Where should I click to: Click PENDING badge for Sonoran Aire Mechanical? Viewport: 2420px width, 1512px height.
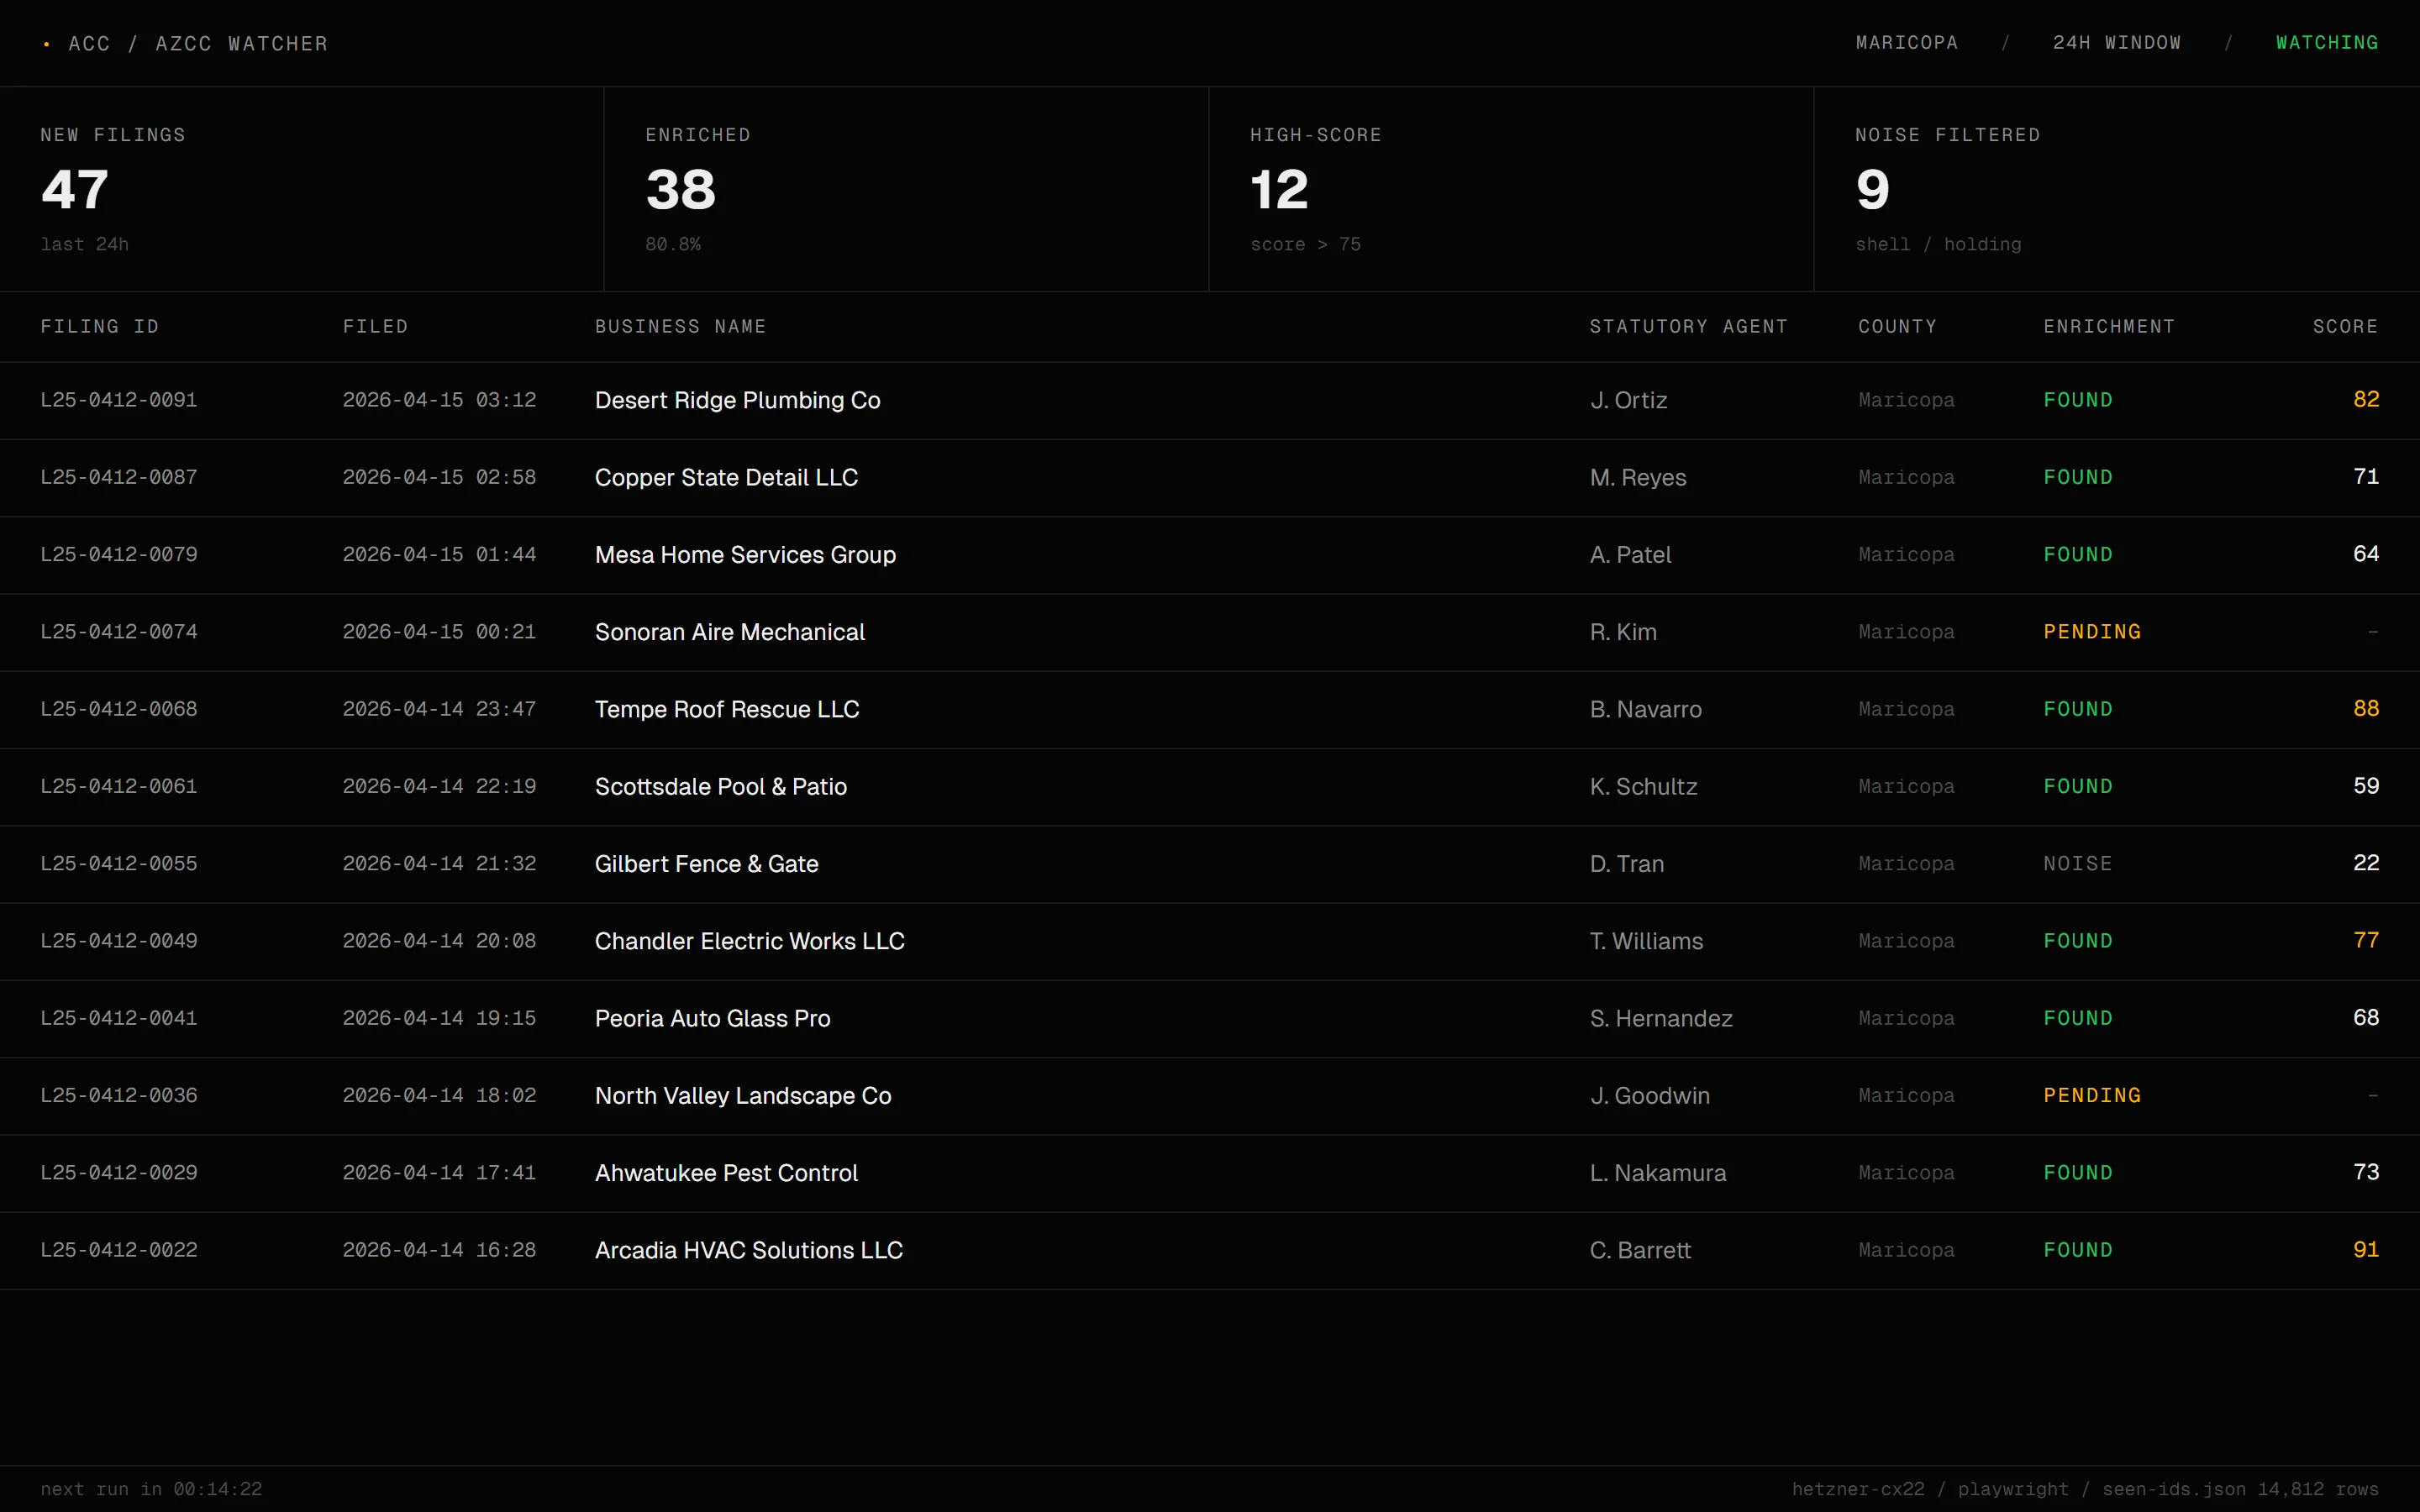[2091, 632]
